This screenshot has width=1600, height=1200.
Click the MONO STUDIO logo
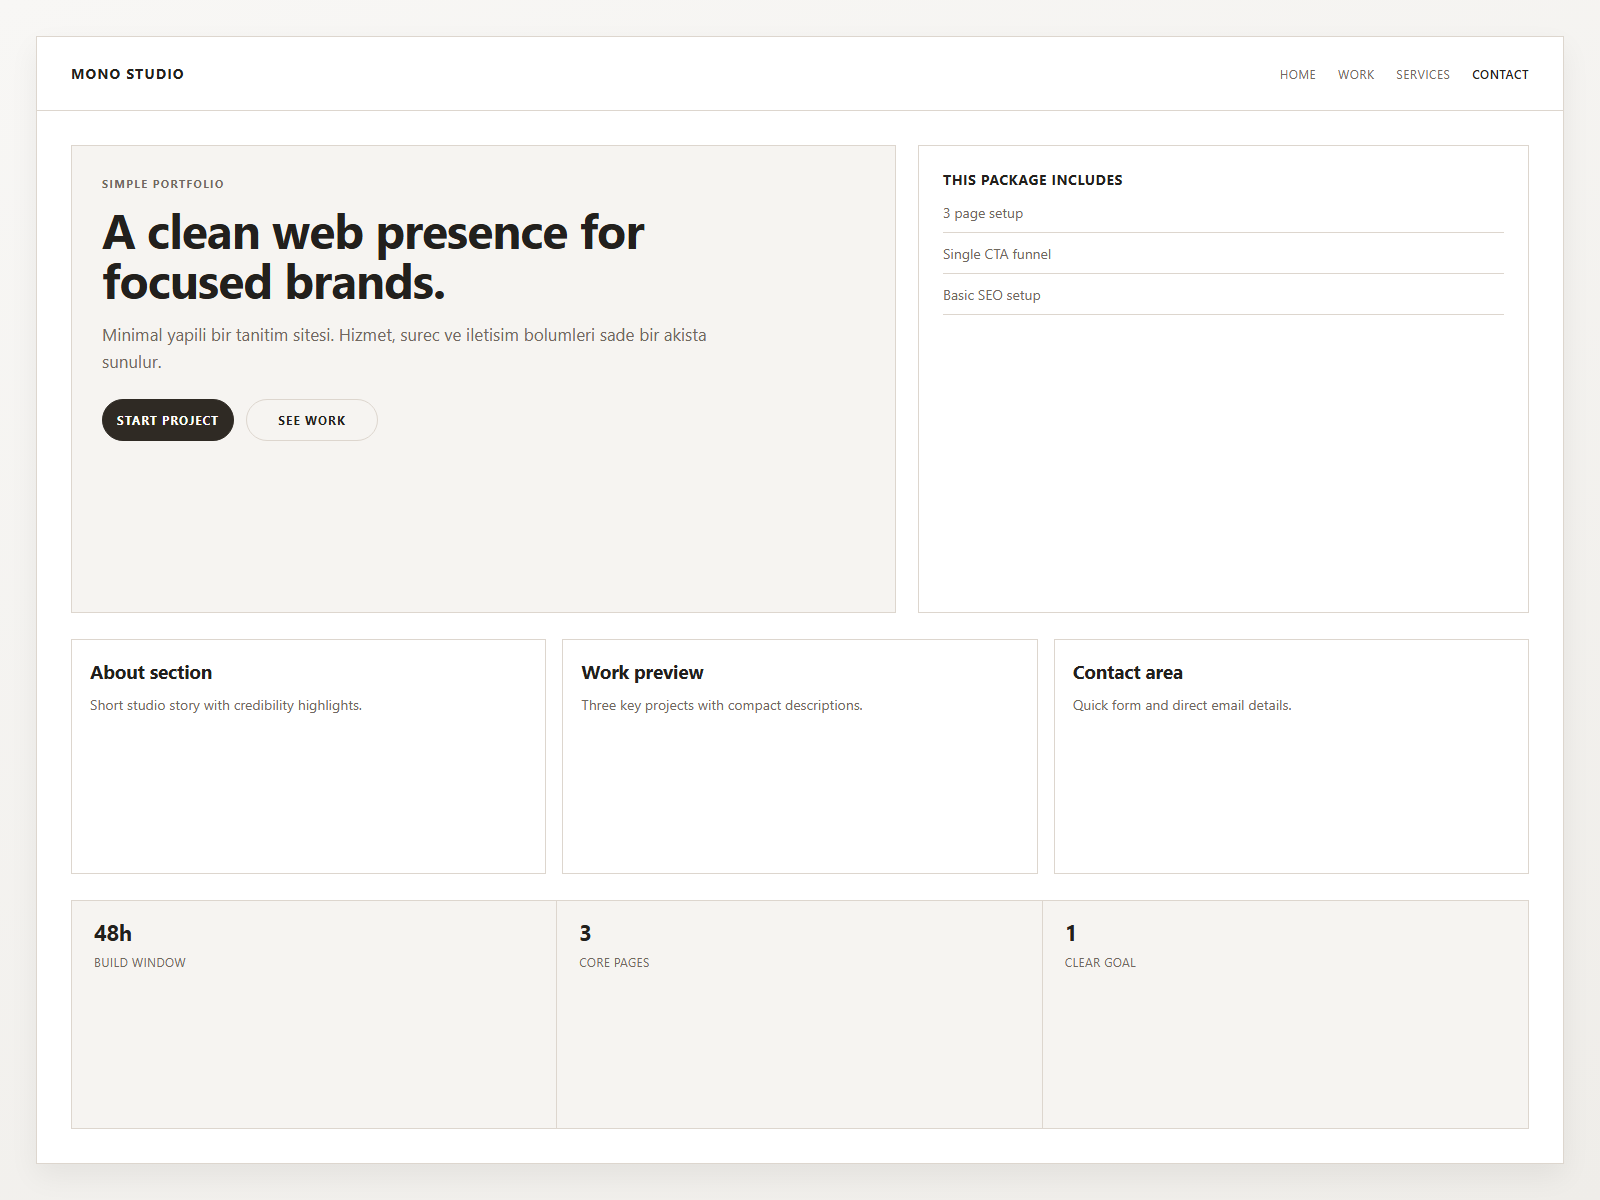[127, 73]
